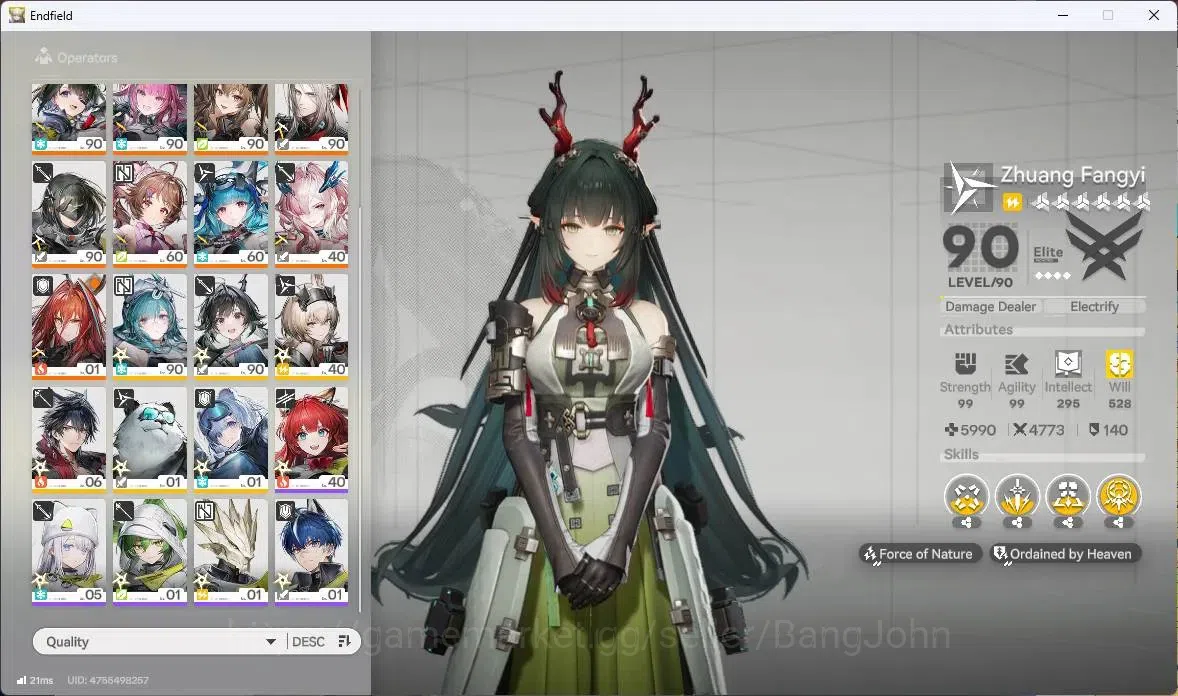Select dark-haired purple-eyed operator level 90
This screenshot has height=696, width=1178.
pyautogui.click(x=68, y=118)
